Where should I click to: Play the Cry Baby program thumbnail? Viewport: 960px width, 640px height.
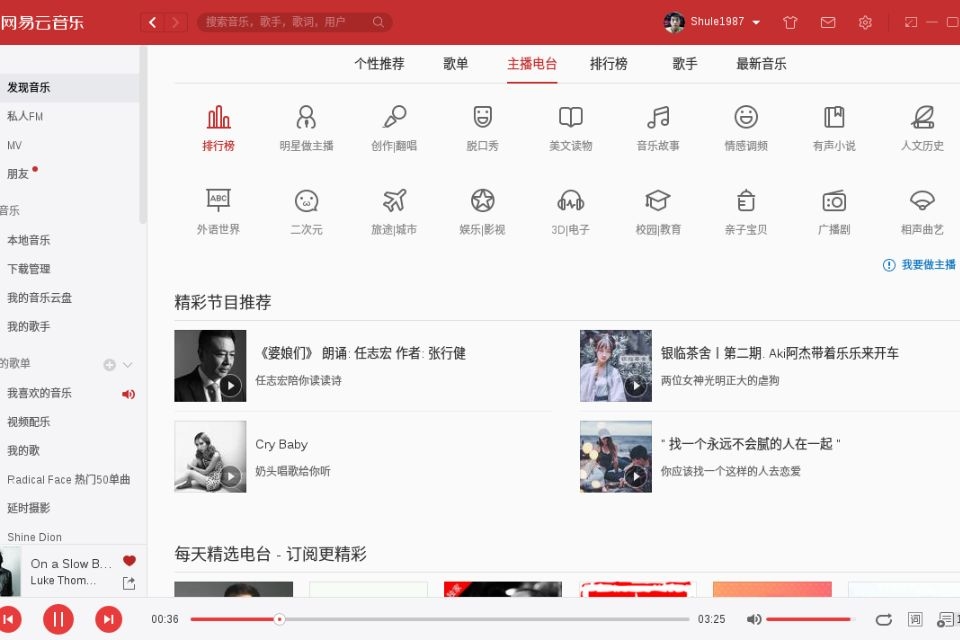point(230,477)
